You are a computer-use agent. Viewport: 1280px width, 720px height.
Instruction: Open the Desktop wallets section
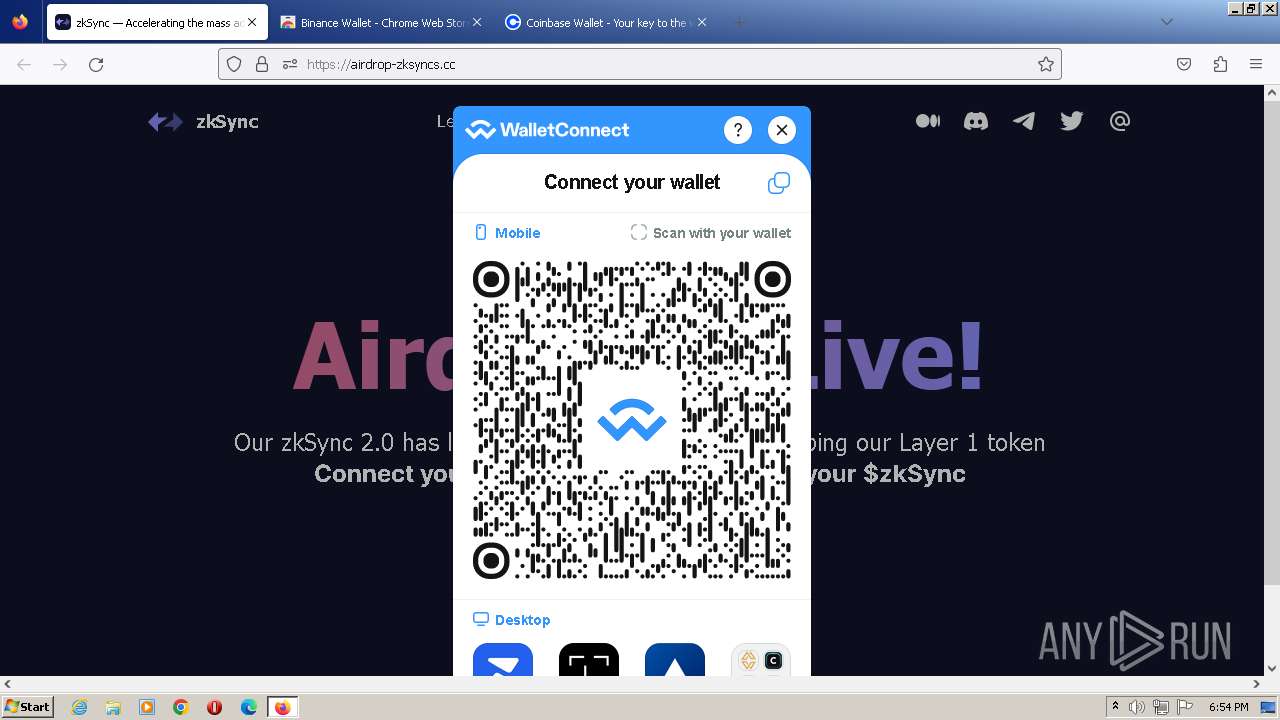point(512,620)
